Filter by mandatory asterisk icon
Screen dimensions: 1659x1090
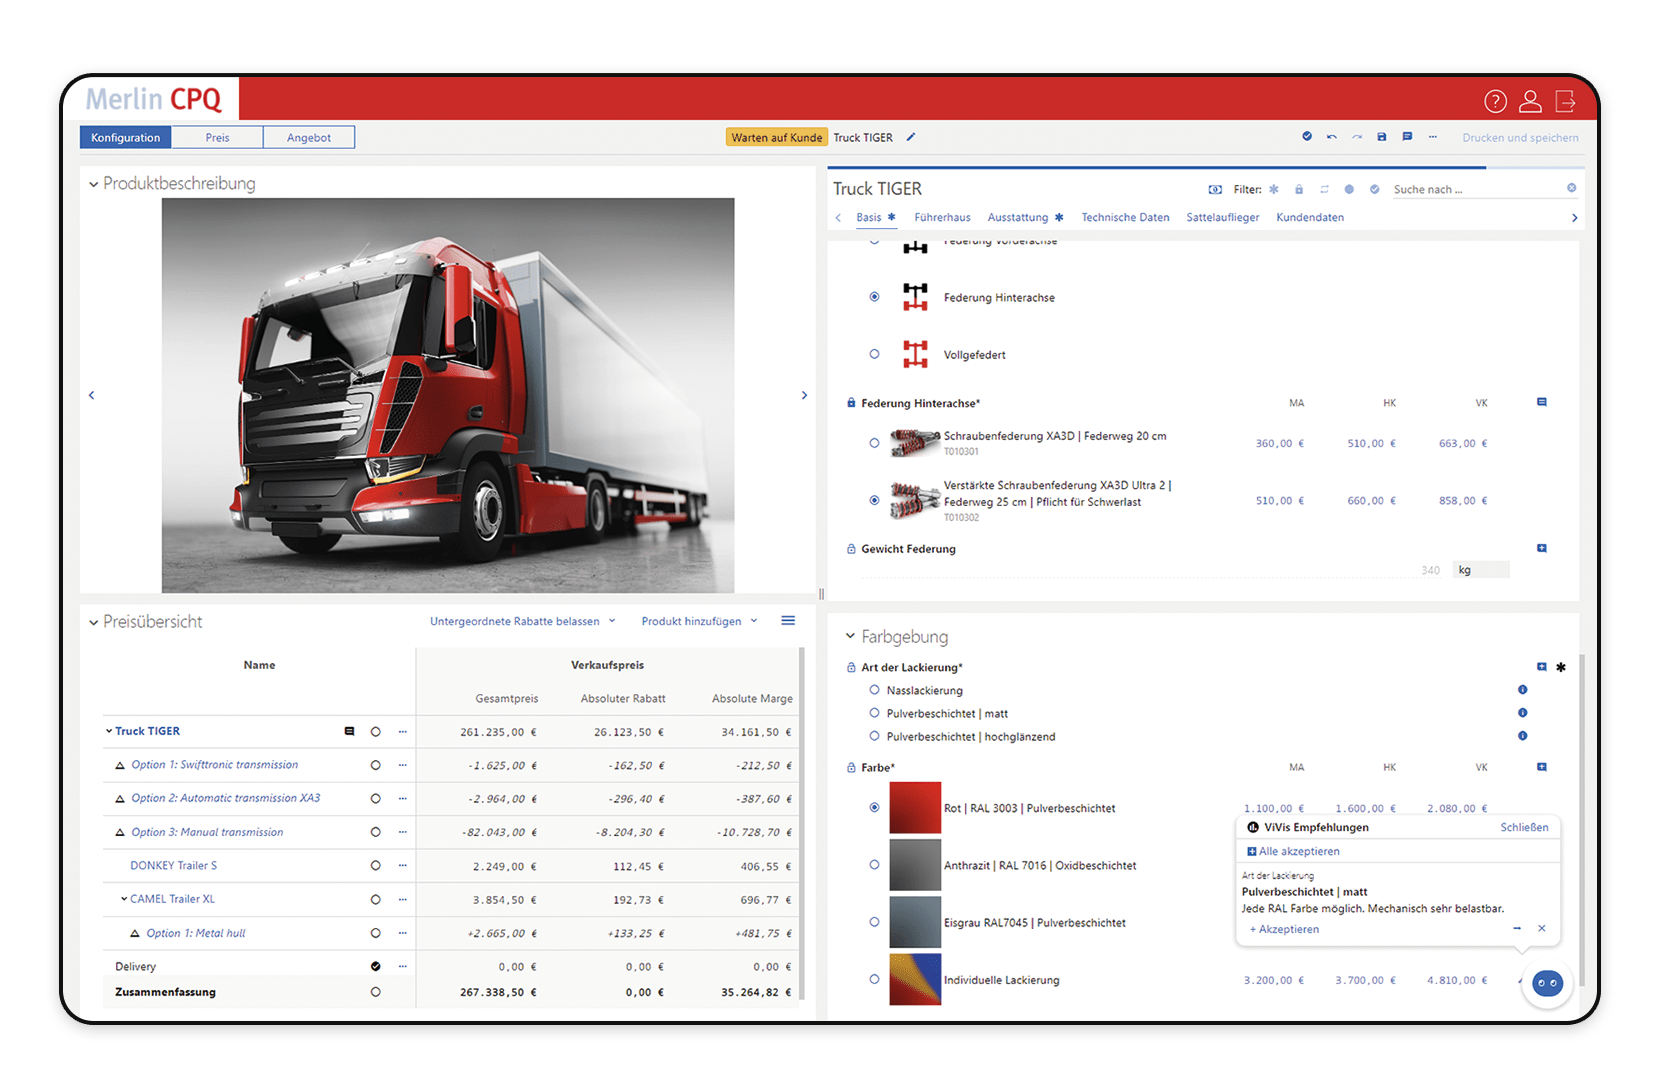1274,189
